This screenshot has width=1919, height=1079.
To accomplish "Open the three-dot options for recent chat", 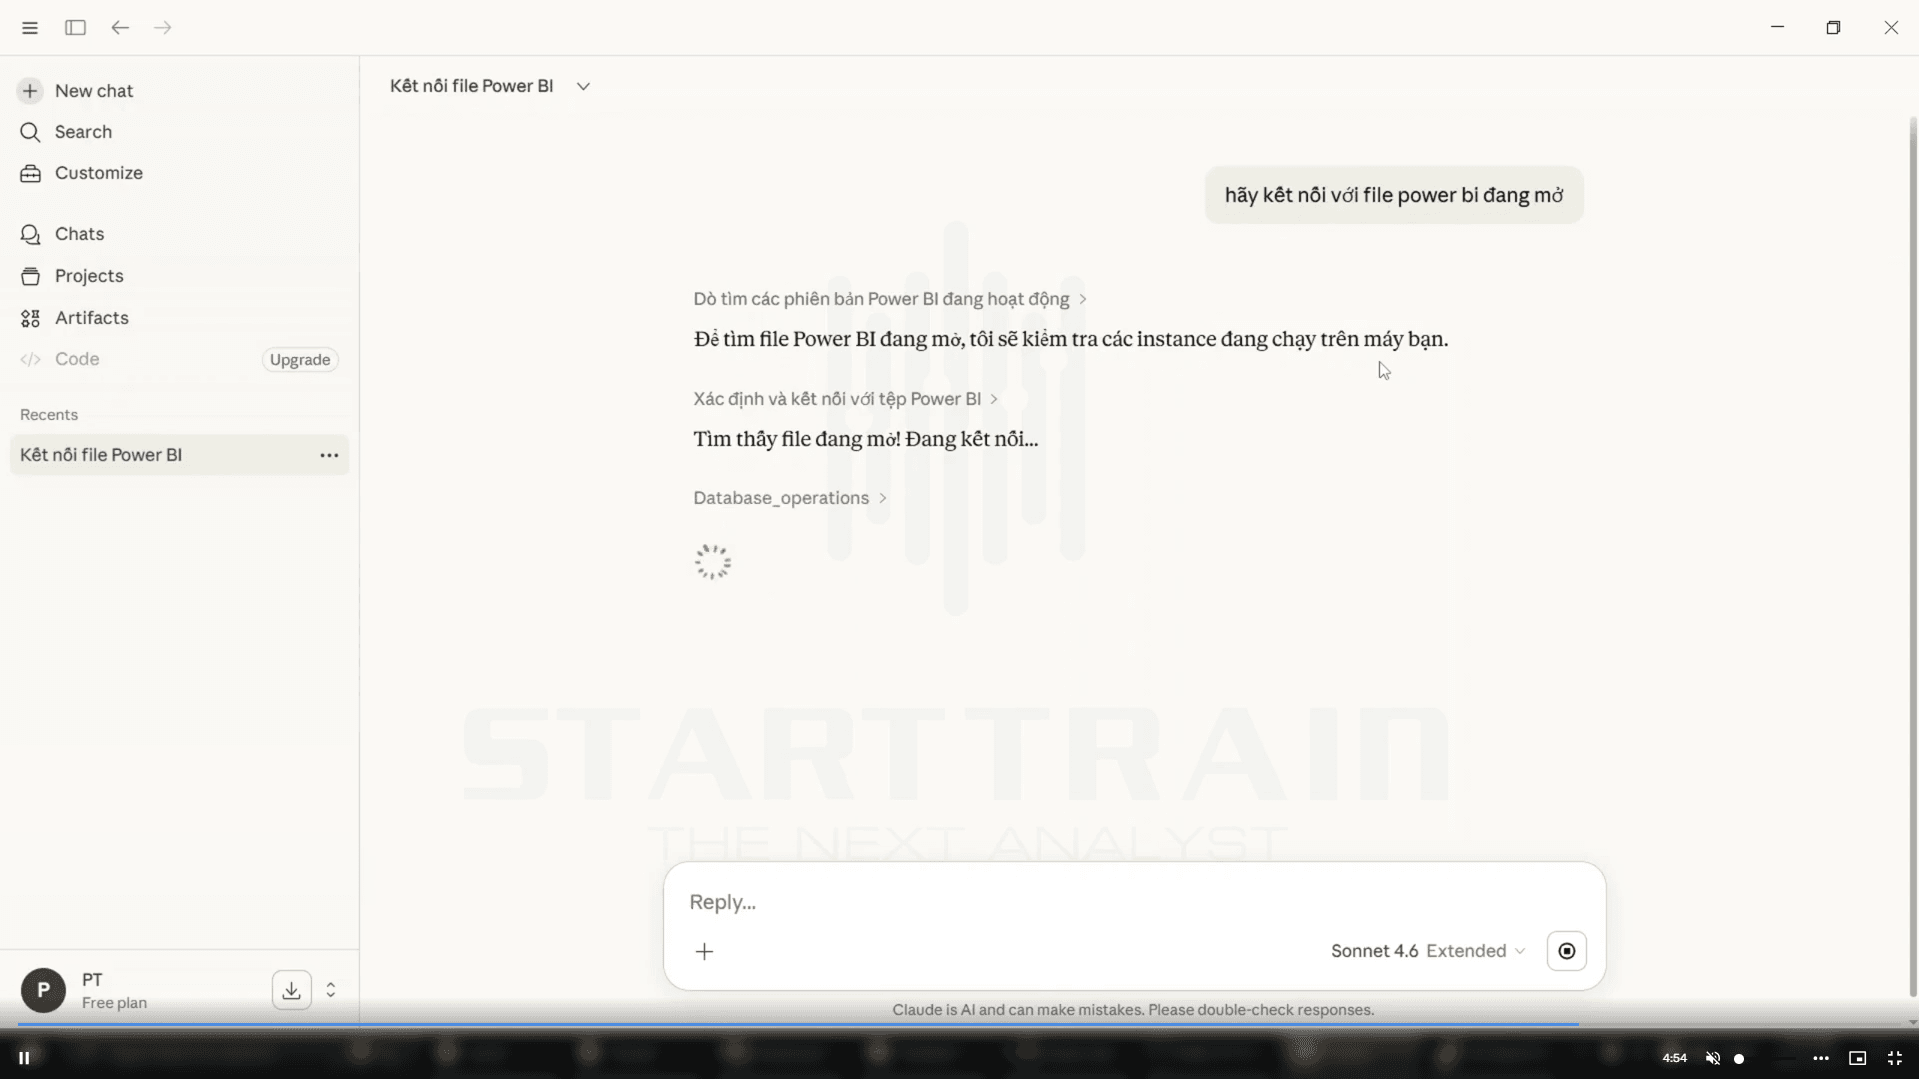I will point(329,455).
